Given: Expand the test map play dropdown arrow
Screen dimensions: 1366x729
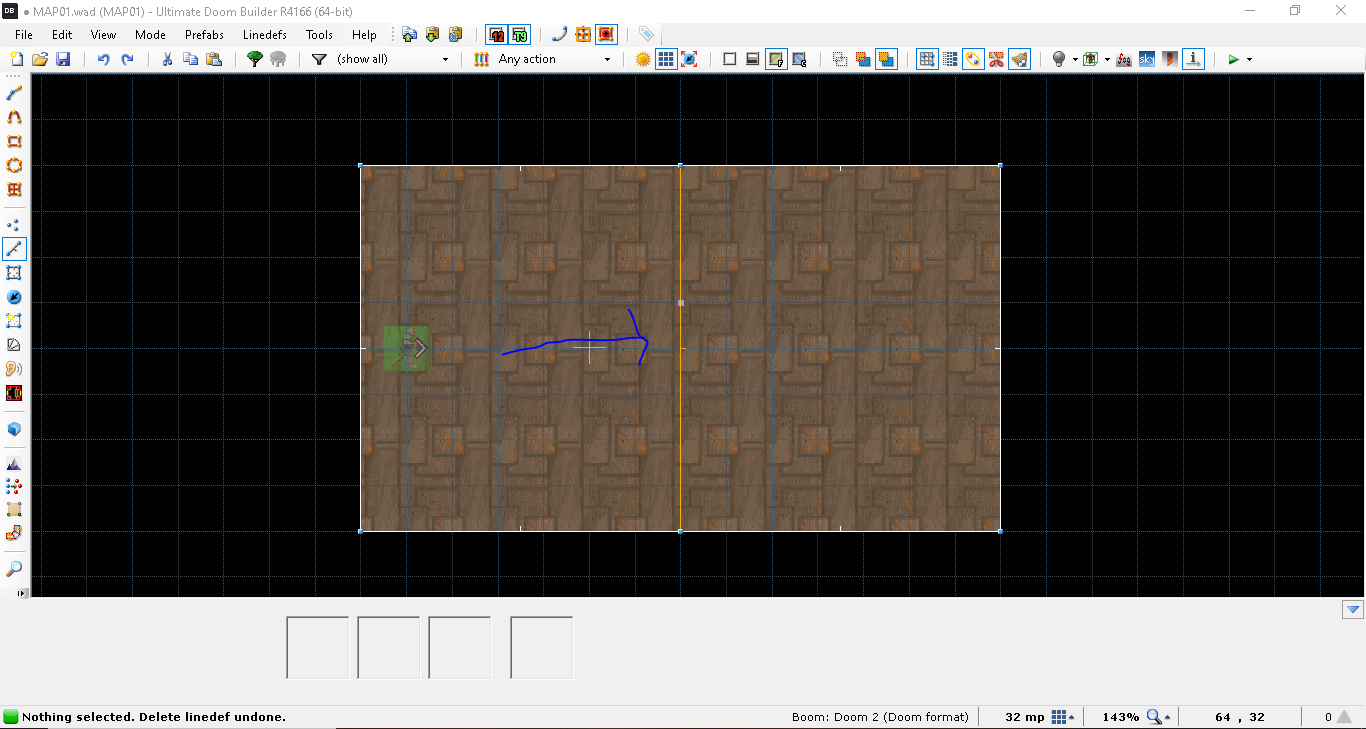Looking at the screenshot, I should pyautogui.click(x=1249, y=59).
